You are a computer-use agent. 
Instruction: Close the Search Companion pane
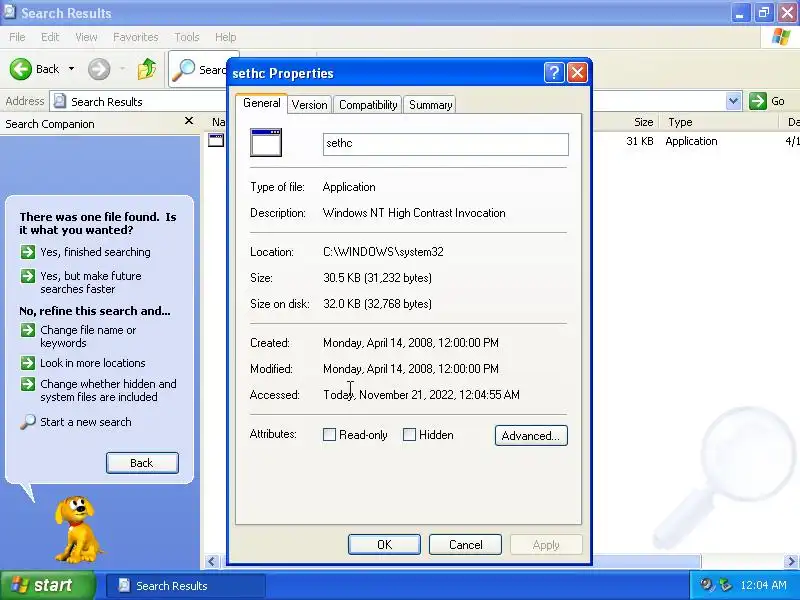coord(189,121)
